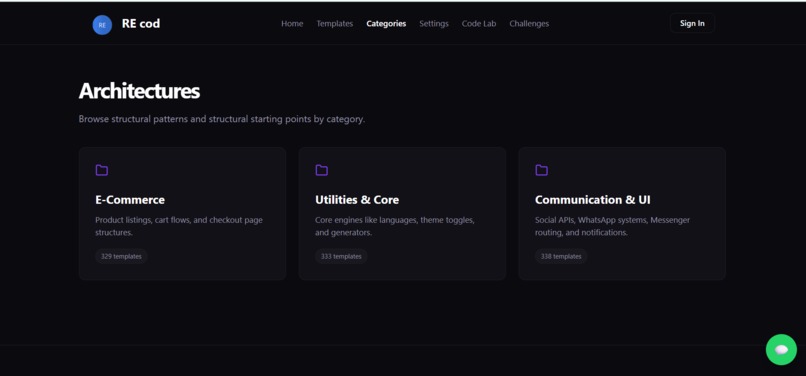Viewport: 806px width, 376px height.
Task: Click the 329 templates badge
Action: 121,256
